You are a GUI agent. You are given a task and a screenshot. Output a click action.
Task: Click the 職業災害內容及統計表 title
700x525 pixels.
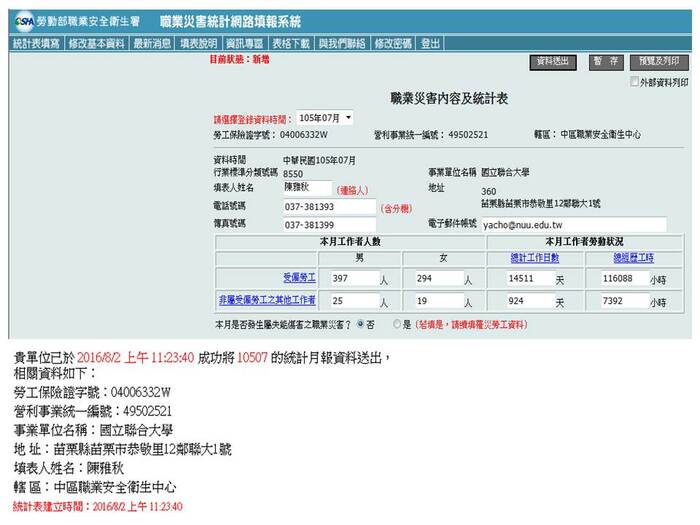coord(449,99)
